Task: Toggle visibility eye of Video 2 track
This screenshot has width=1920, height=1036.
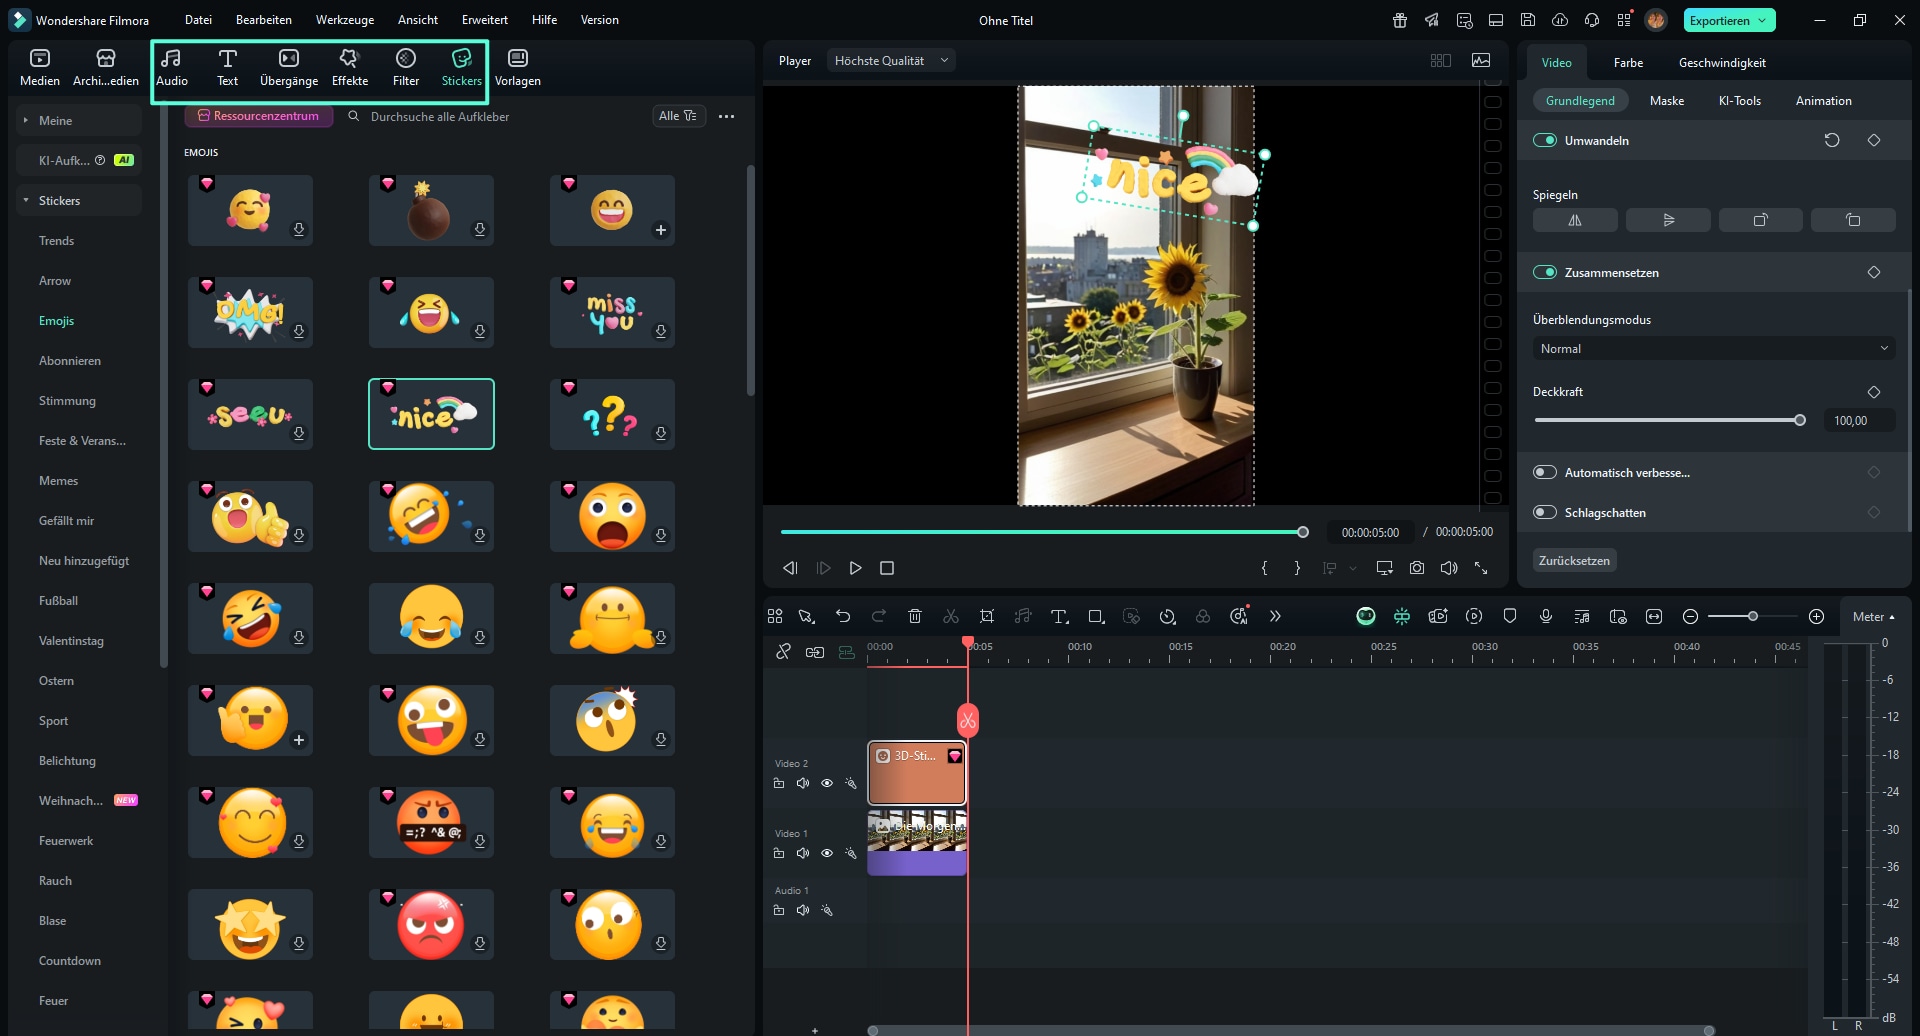Action: [827, 783]
